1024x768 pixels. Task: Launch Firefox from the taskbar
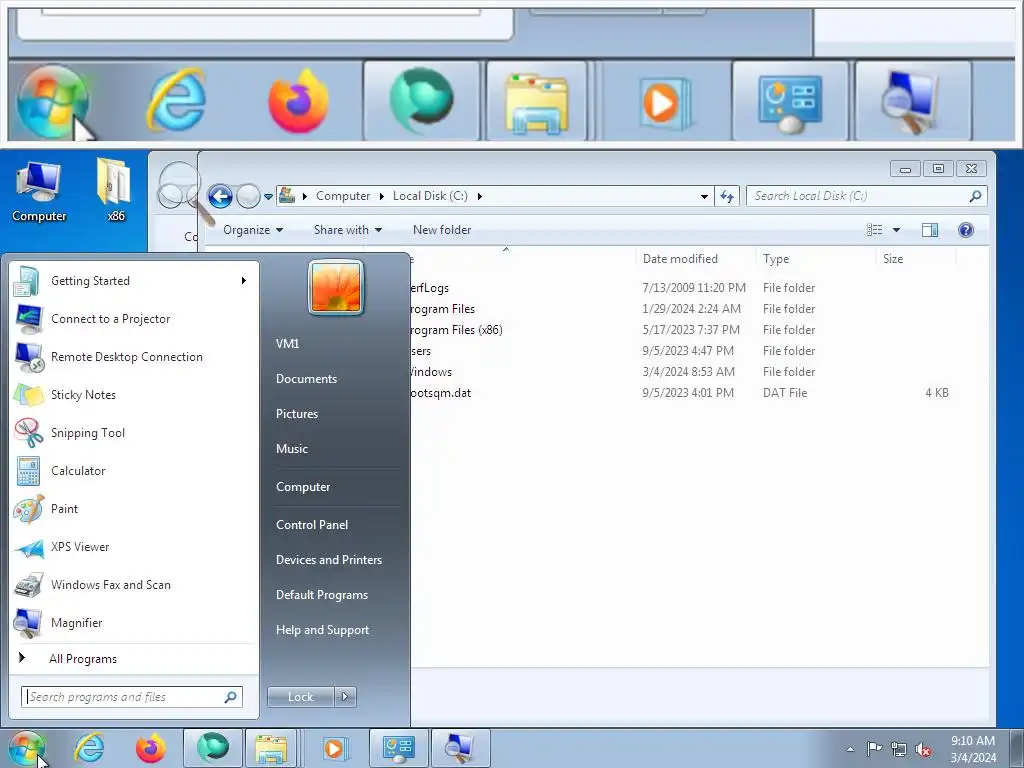tap(151, 748)
